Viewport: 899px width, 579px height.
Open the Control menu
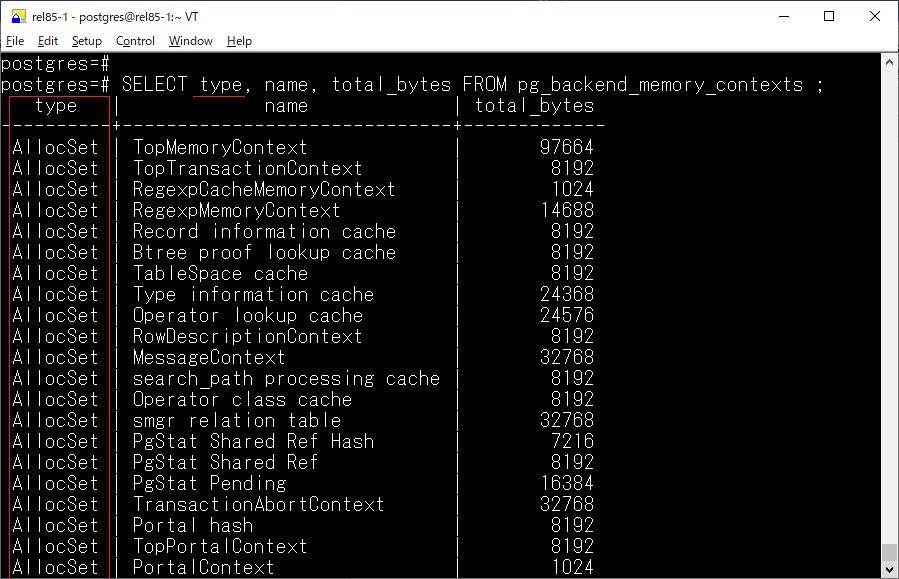click(x=135, y=41)
